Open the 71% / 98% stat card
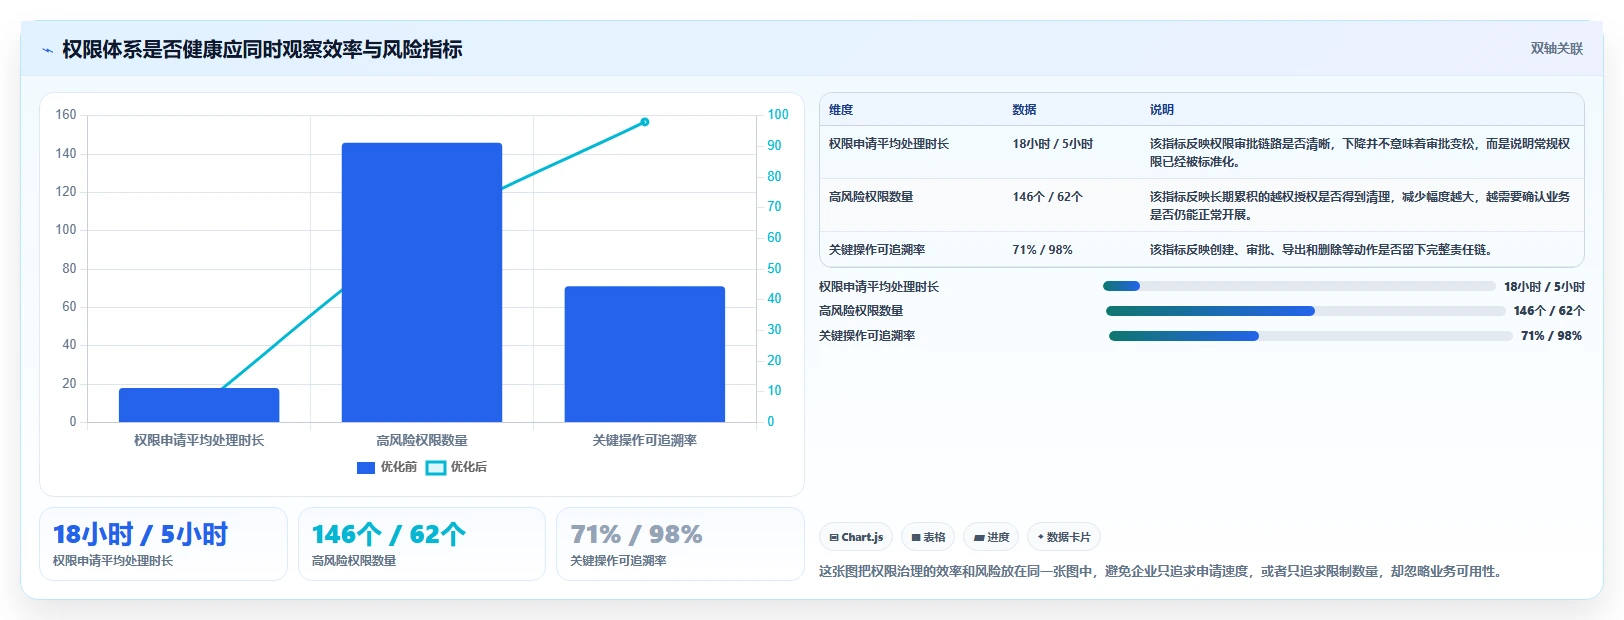The image size is (1624, 620). click(680, 544)
